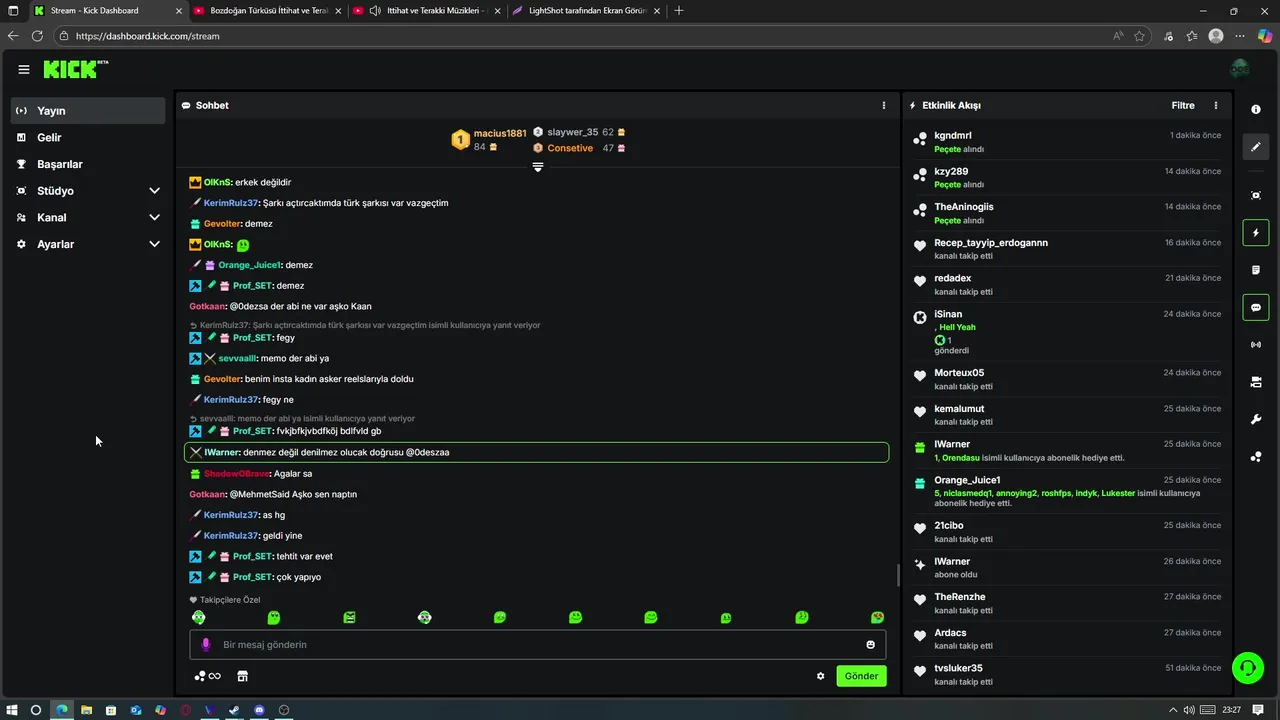The width and height of the screenshot is (1280, 720).
Task: Click the Recep_tayyip_erdogannn follow entry
Action: click(x=1069, y=249)
